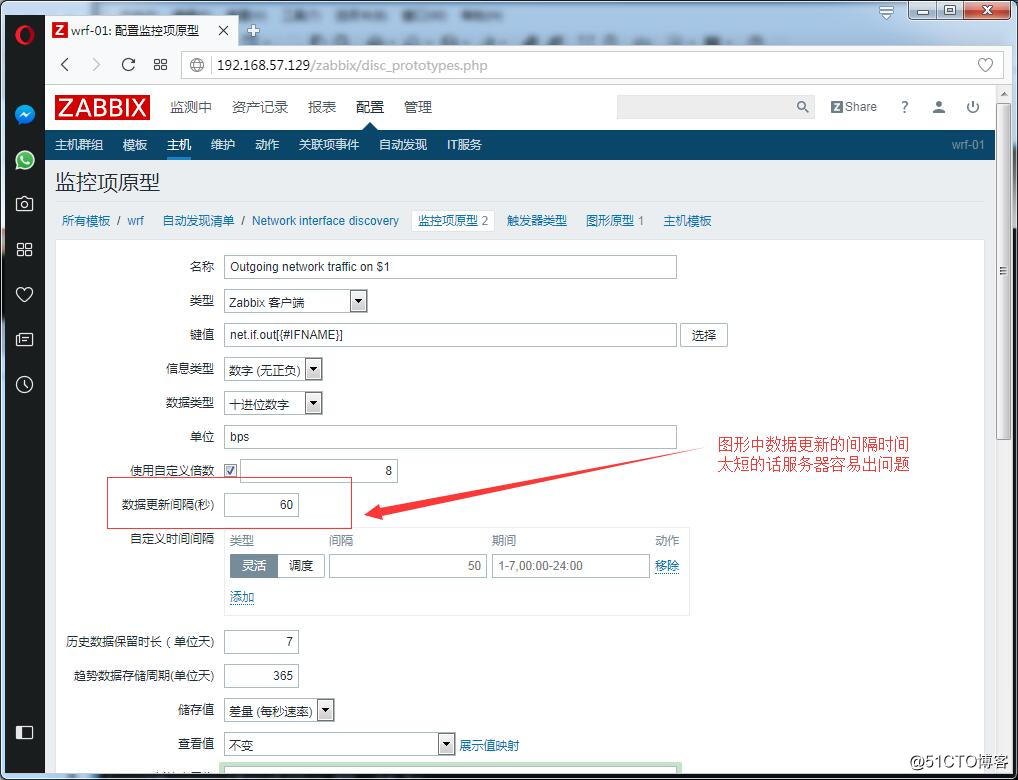Screen dimensions: 1018x780
Task: Open the wrf breadcrumb link
Action: click(x=135, y=221)
